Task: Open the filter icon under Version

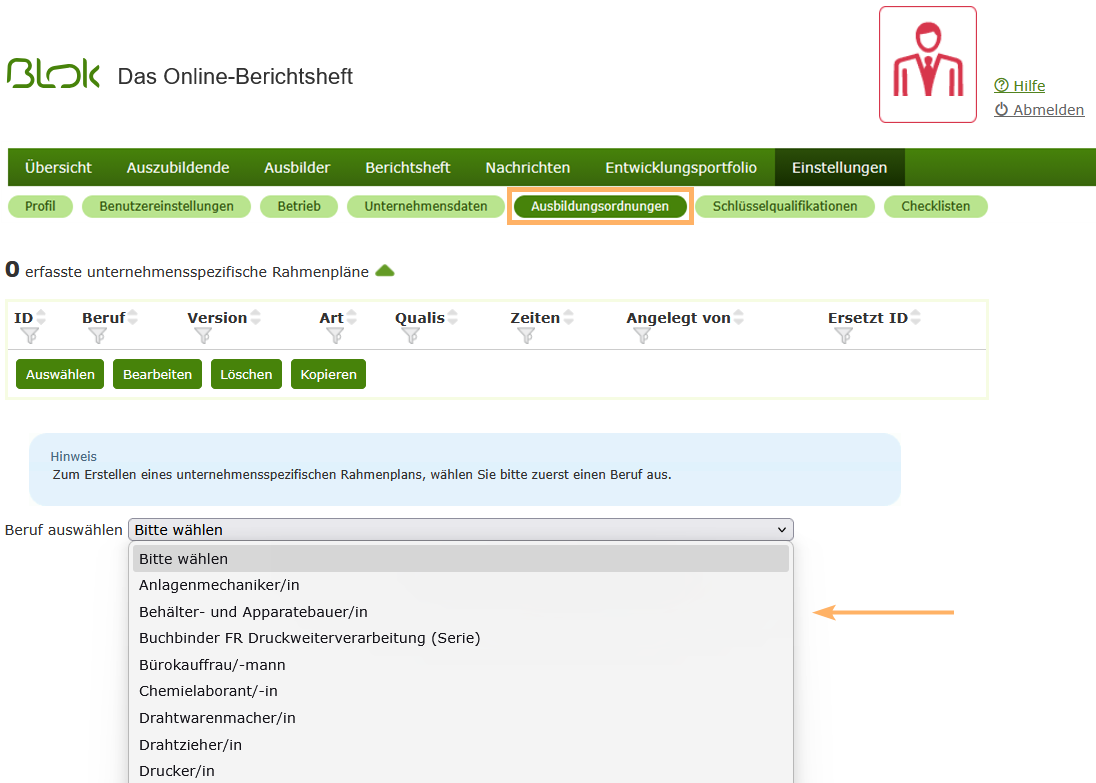Action: pos(203,336)
